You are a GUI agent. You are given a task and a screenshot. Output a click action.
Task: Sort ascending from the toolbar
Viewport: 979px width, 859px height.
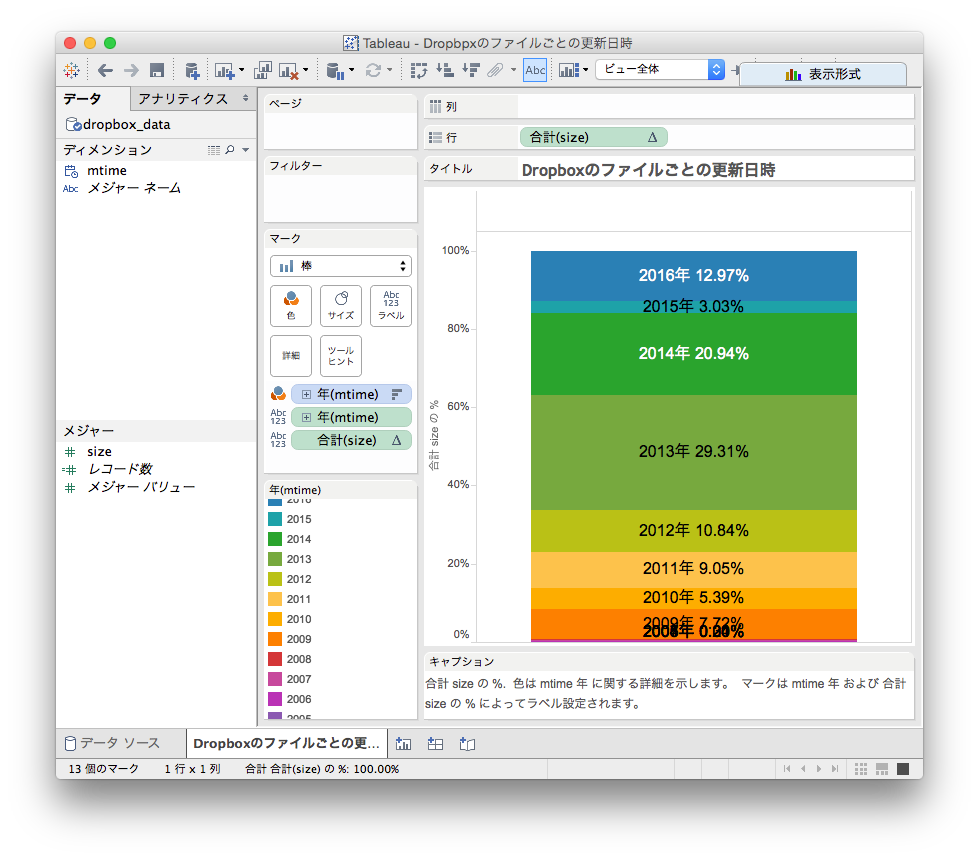point(445,71)
